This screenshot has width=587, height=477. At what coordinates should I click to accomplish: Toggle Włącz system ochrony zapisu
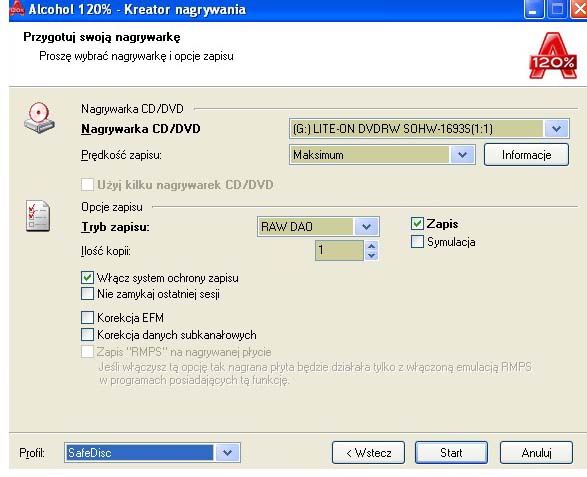87,278
